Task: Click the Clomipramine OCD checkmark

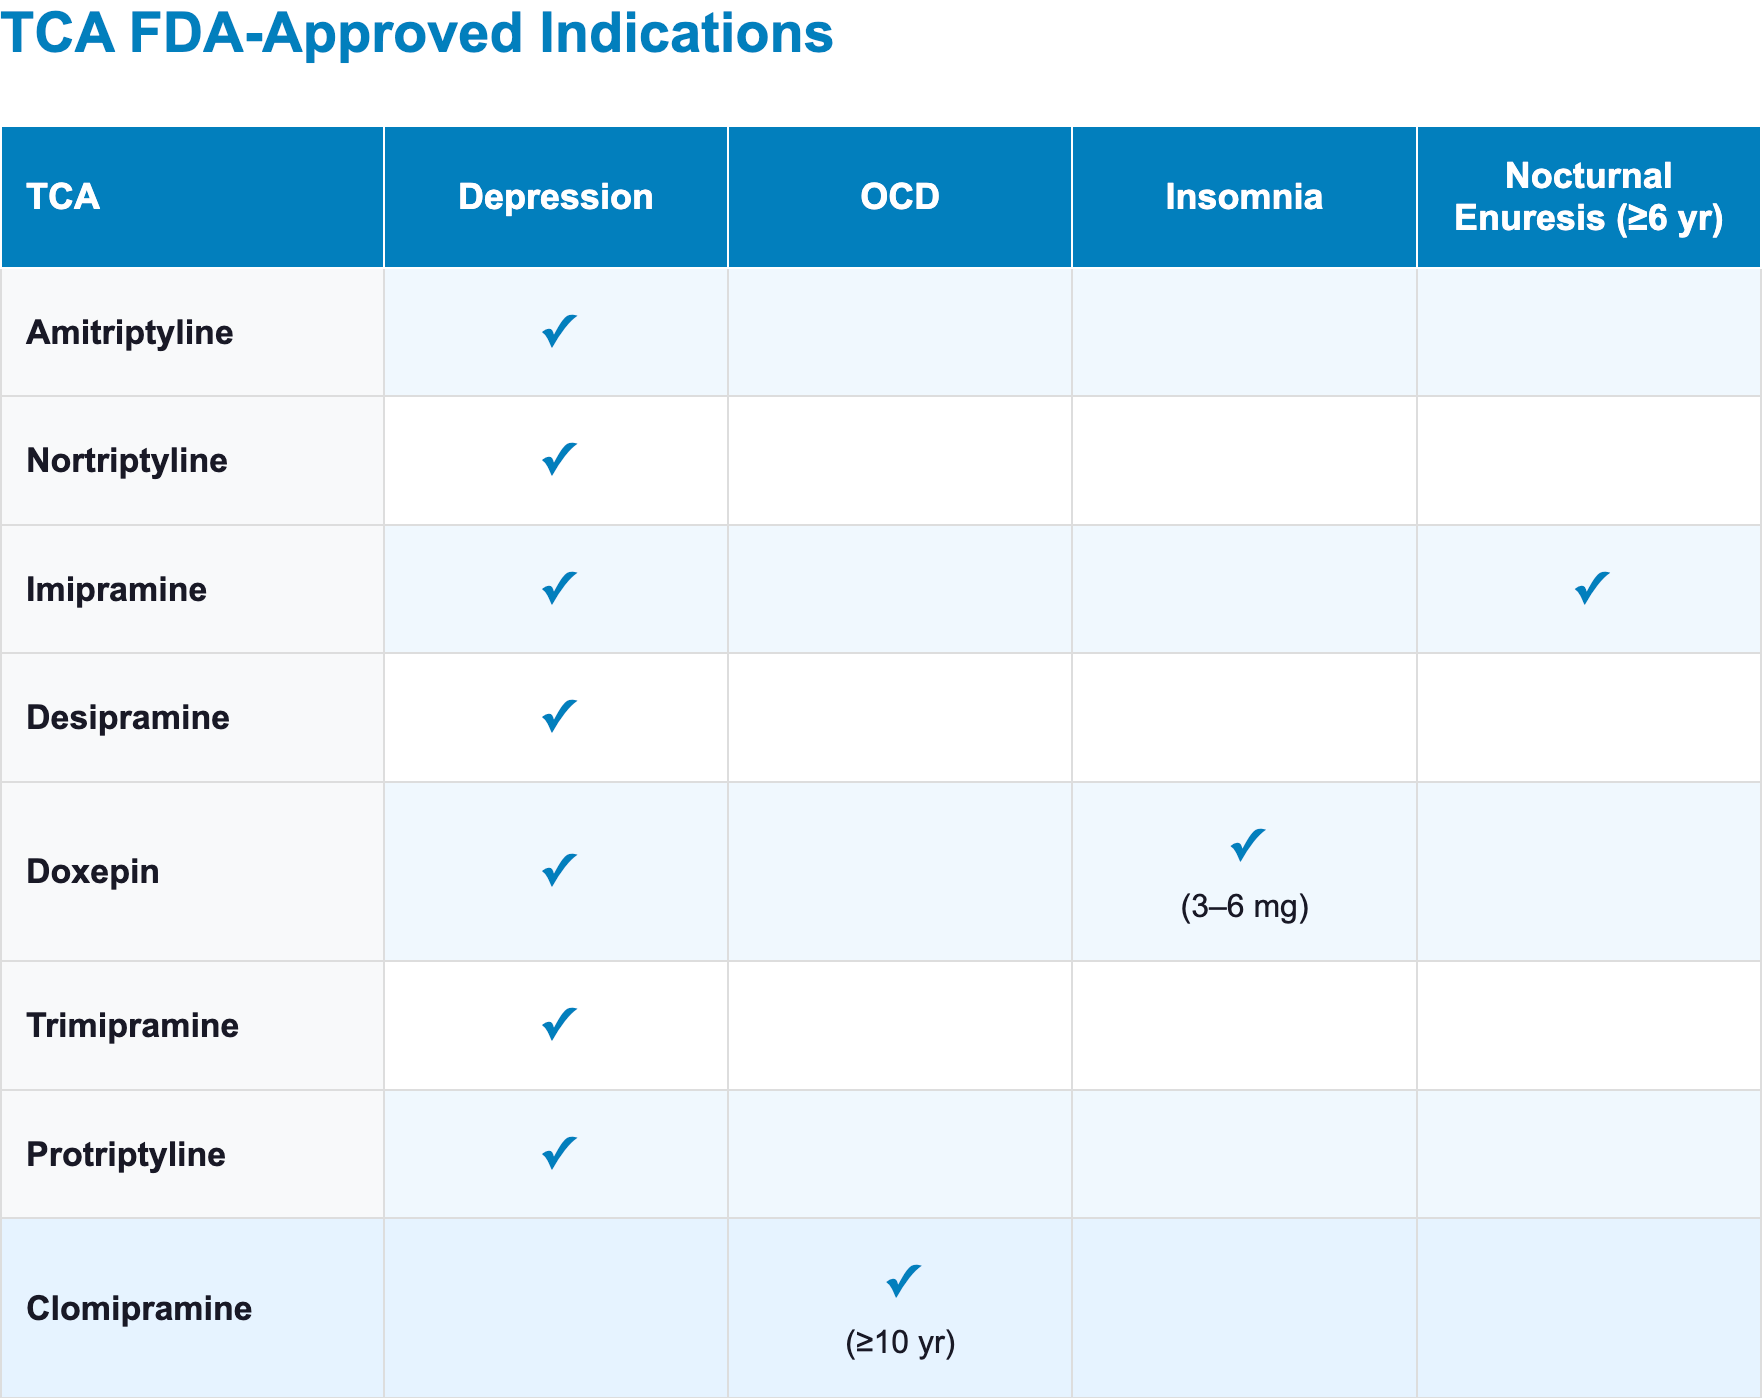Action: pos(903,1281)
